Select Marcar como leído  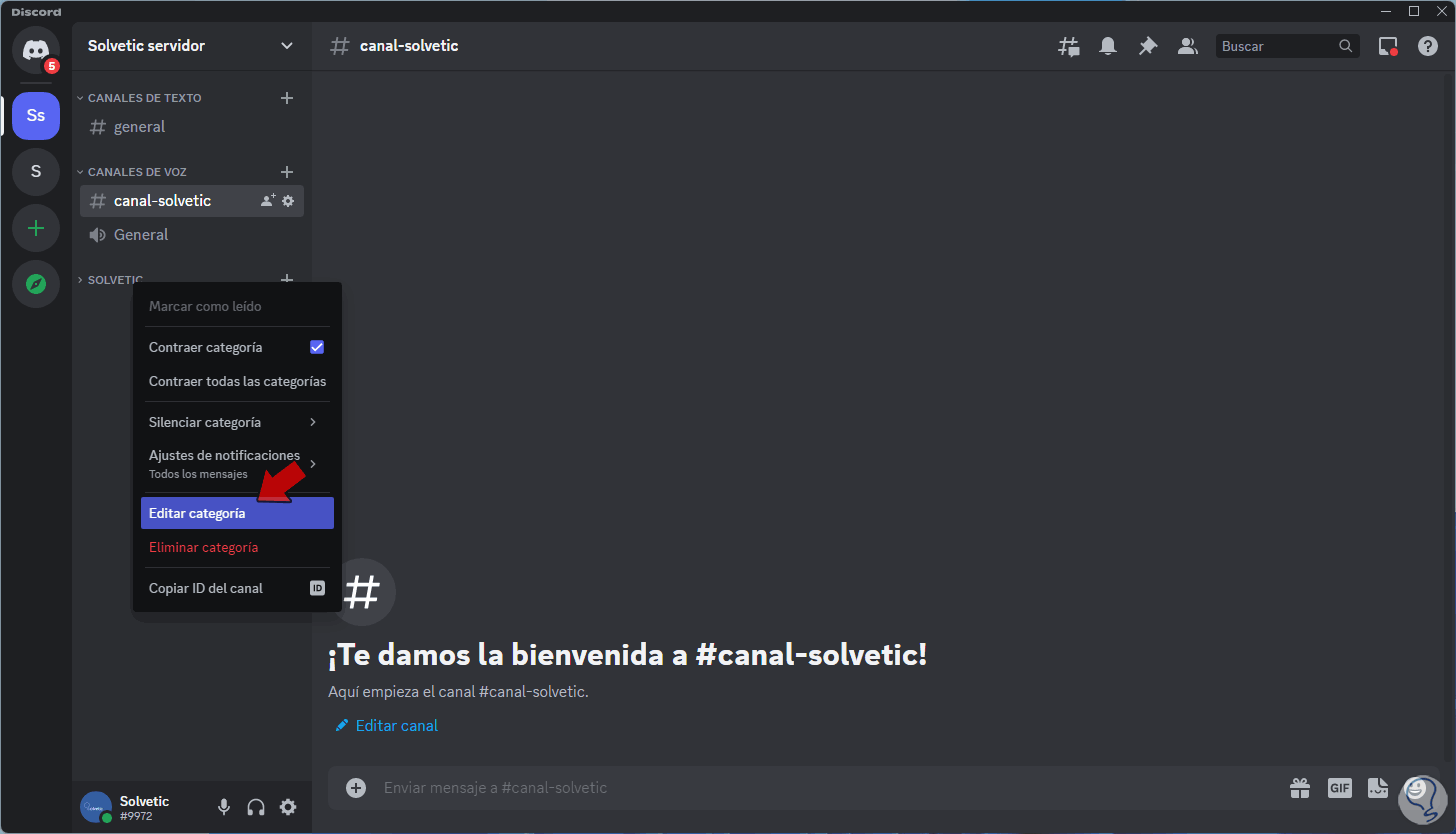237,306
